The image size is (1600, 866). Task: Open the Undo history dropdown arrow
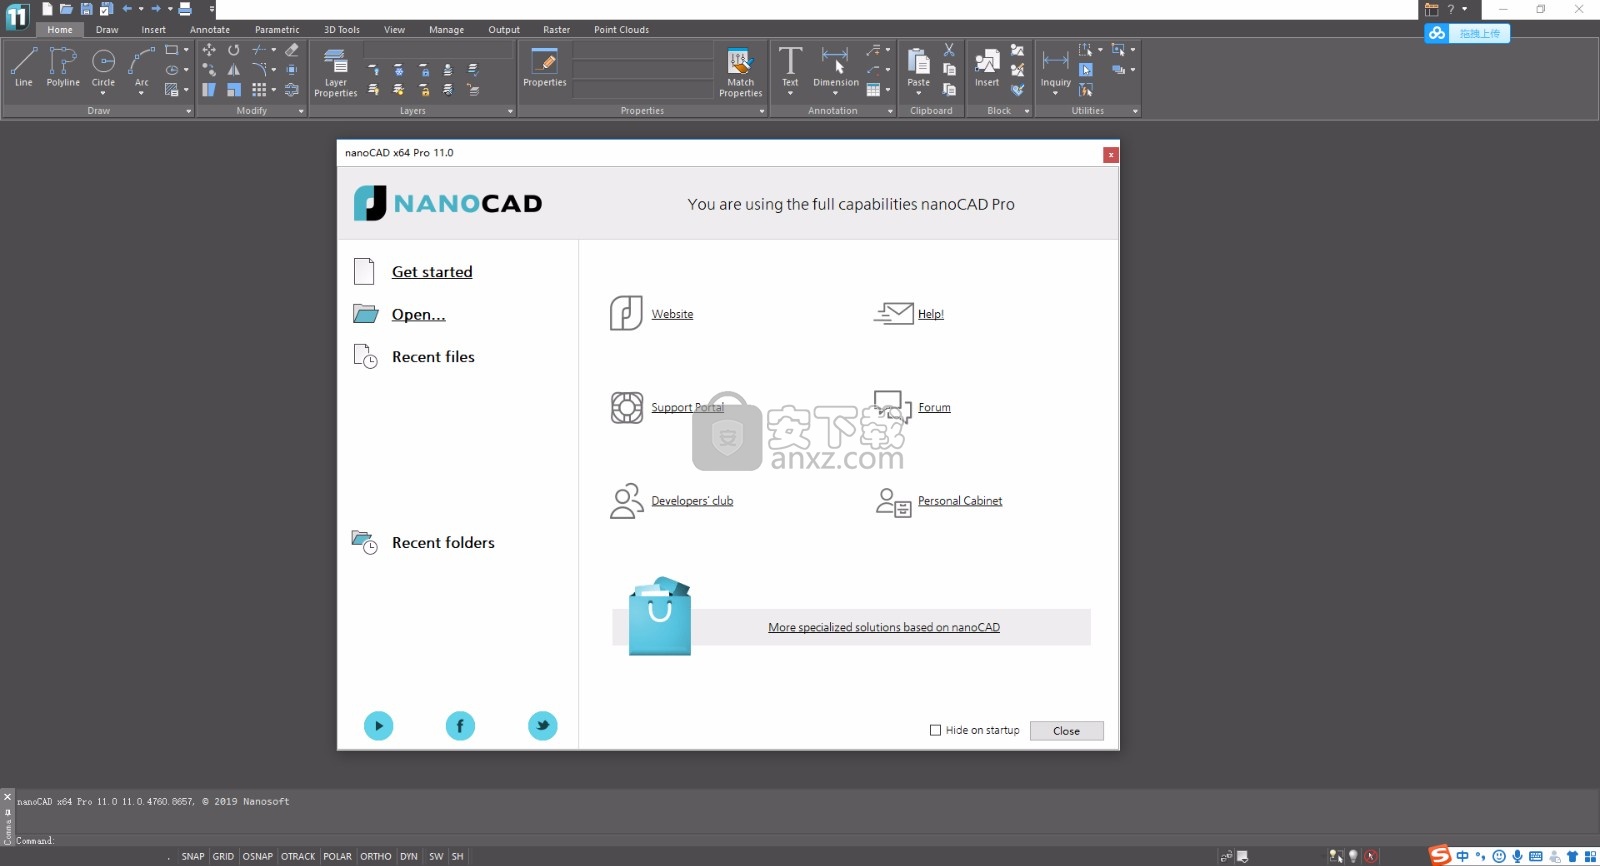click(141, 9)
